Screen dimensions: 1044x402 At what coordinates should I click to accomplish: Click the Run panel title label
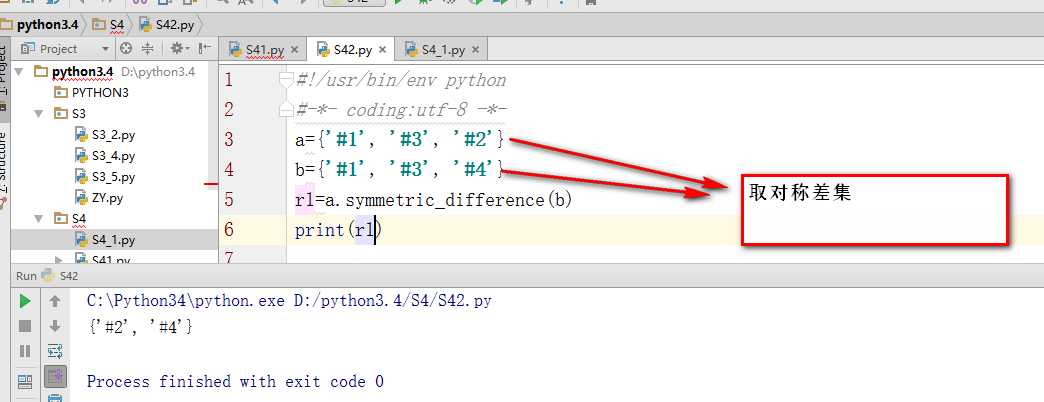click(26, 276)
